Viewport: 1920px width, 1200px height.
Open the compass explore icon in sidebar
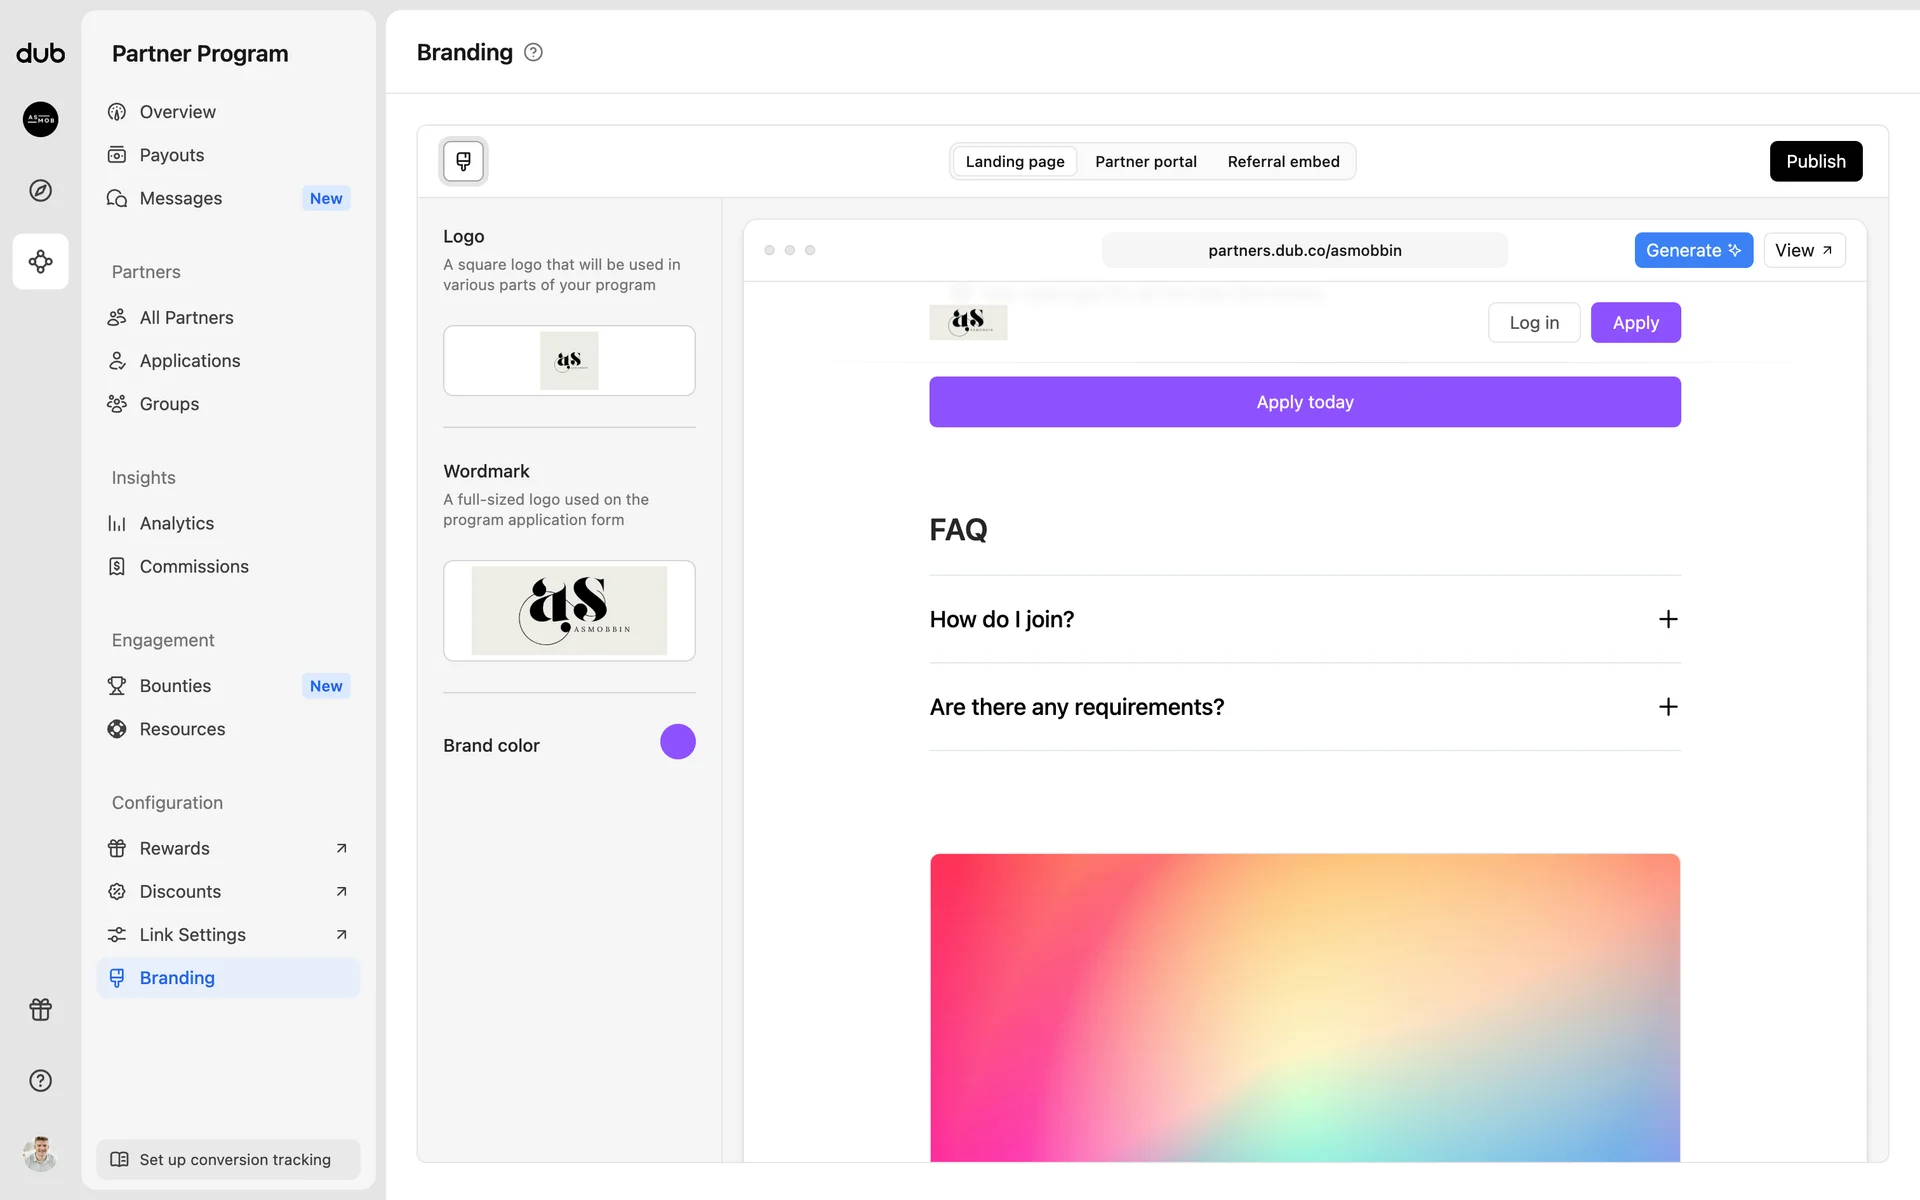click(x=40, y=190)
